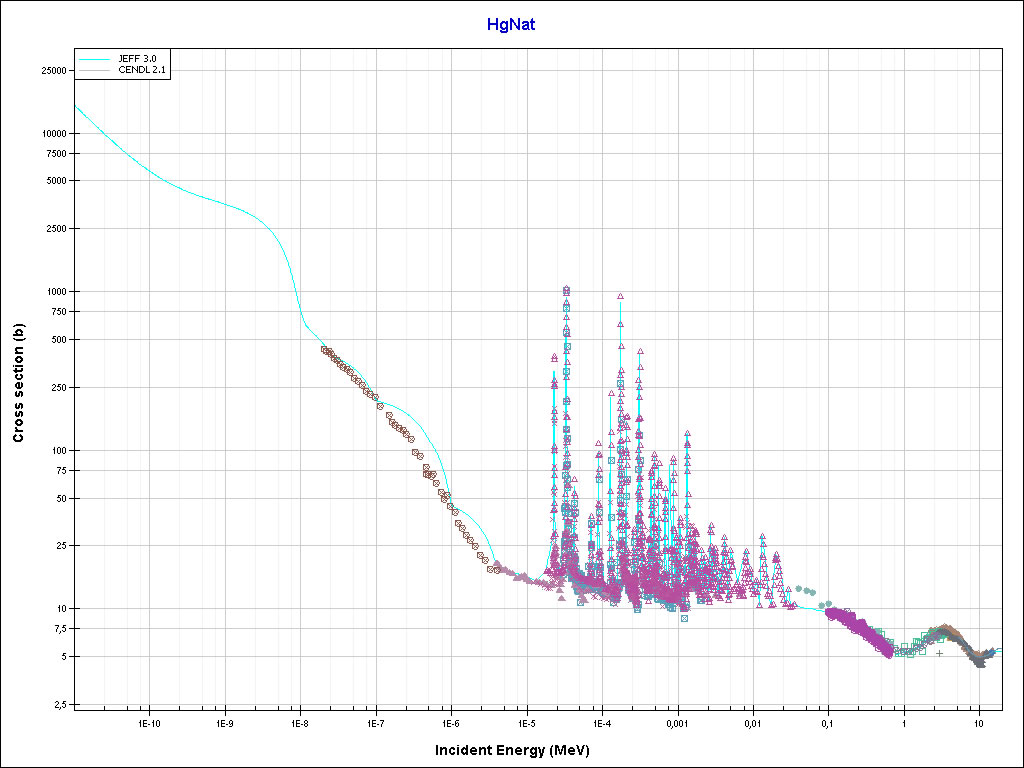Image resolution: width=1024 pixels, height=768 pixels.
Task: Click the tallest resonance peak marker near 1000 b
Action: (566, 290)
